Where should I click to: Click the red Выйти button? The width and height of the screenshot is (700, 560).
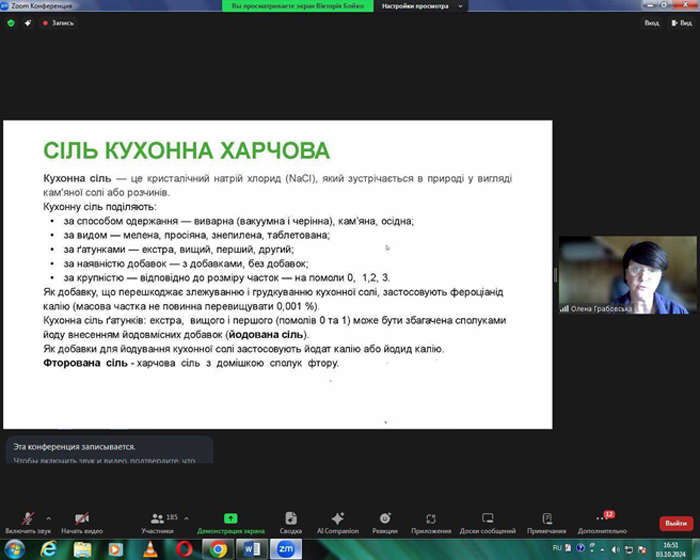coord(676,523)
